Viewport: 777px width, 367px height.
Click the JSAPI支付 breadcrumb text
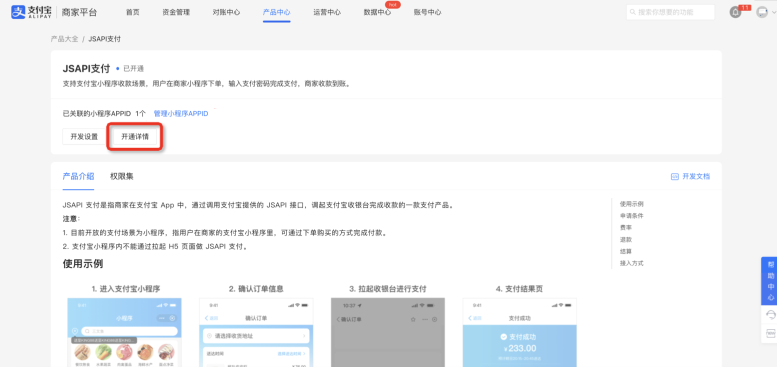coord(104,39)
